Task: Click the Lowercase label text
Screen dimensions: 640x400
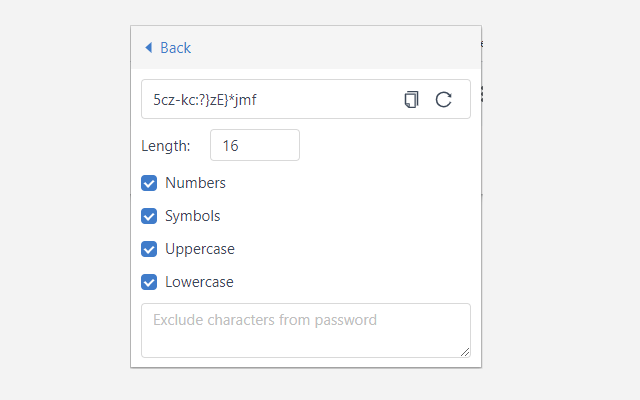Action: coord(199,282)
